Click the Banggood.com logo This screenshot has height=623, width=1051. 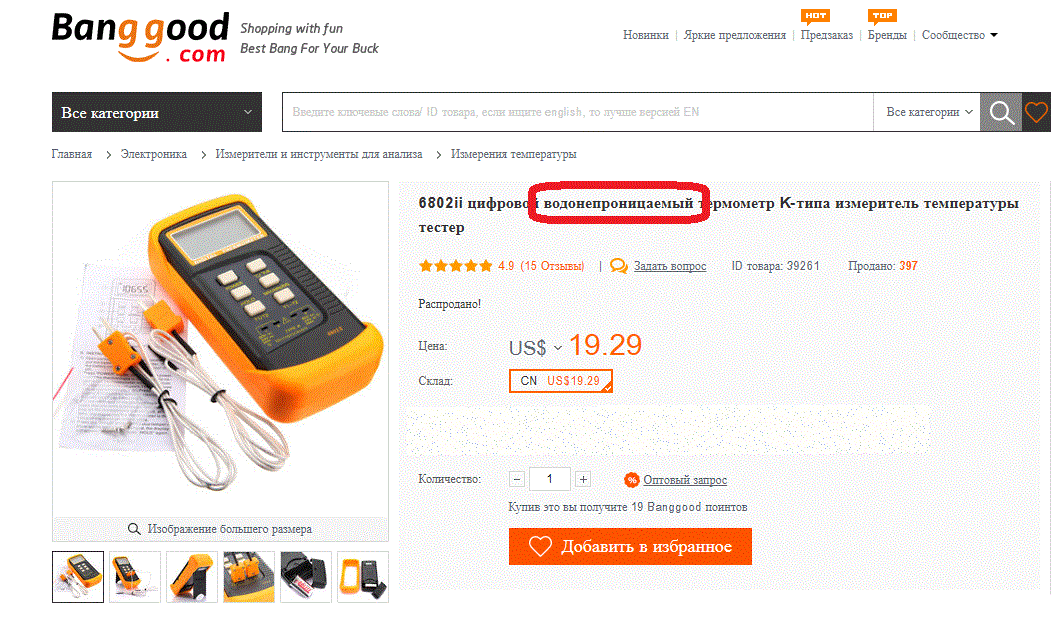point(141,37)
